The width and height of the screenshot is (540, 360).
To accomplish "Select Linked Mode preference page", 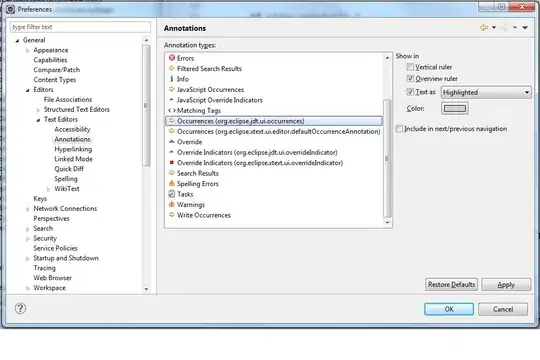I will click(x=73, y=159).
